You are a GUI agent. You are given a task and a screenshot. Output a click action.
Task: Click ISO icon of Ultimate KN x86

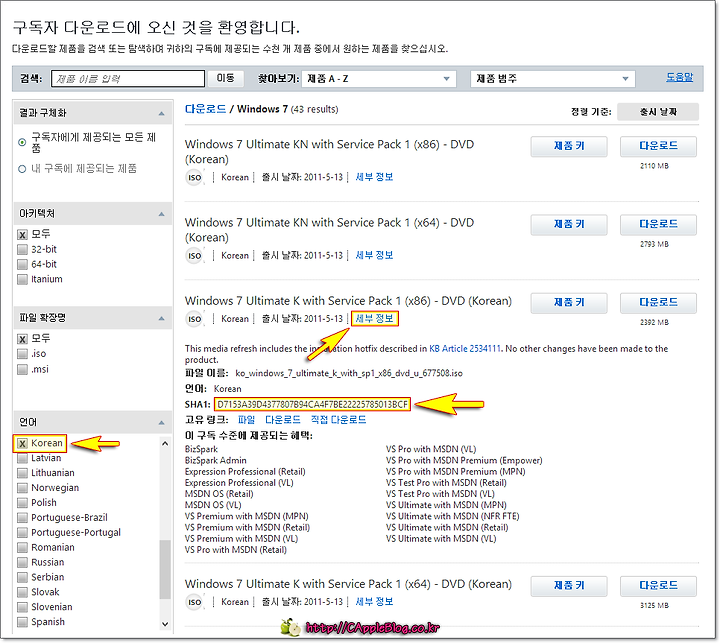(x=195, y=177)
